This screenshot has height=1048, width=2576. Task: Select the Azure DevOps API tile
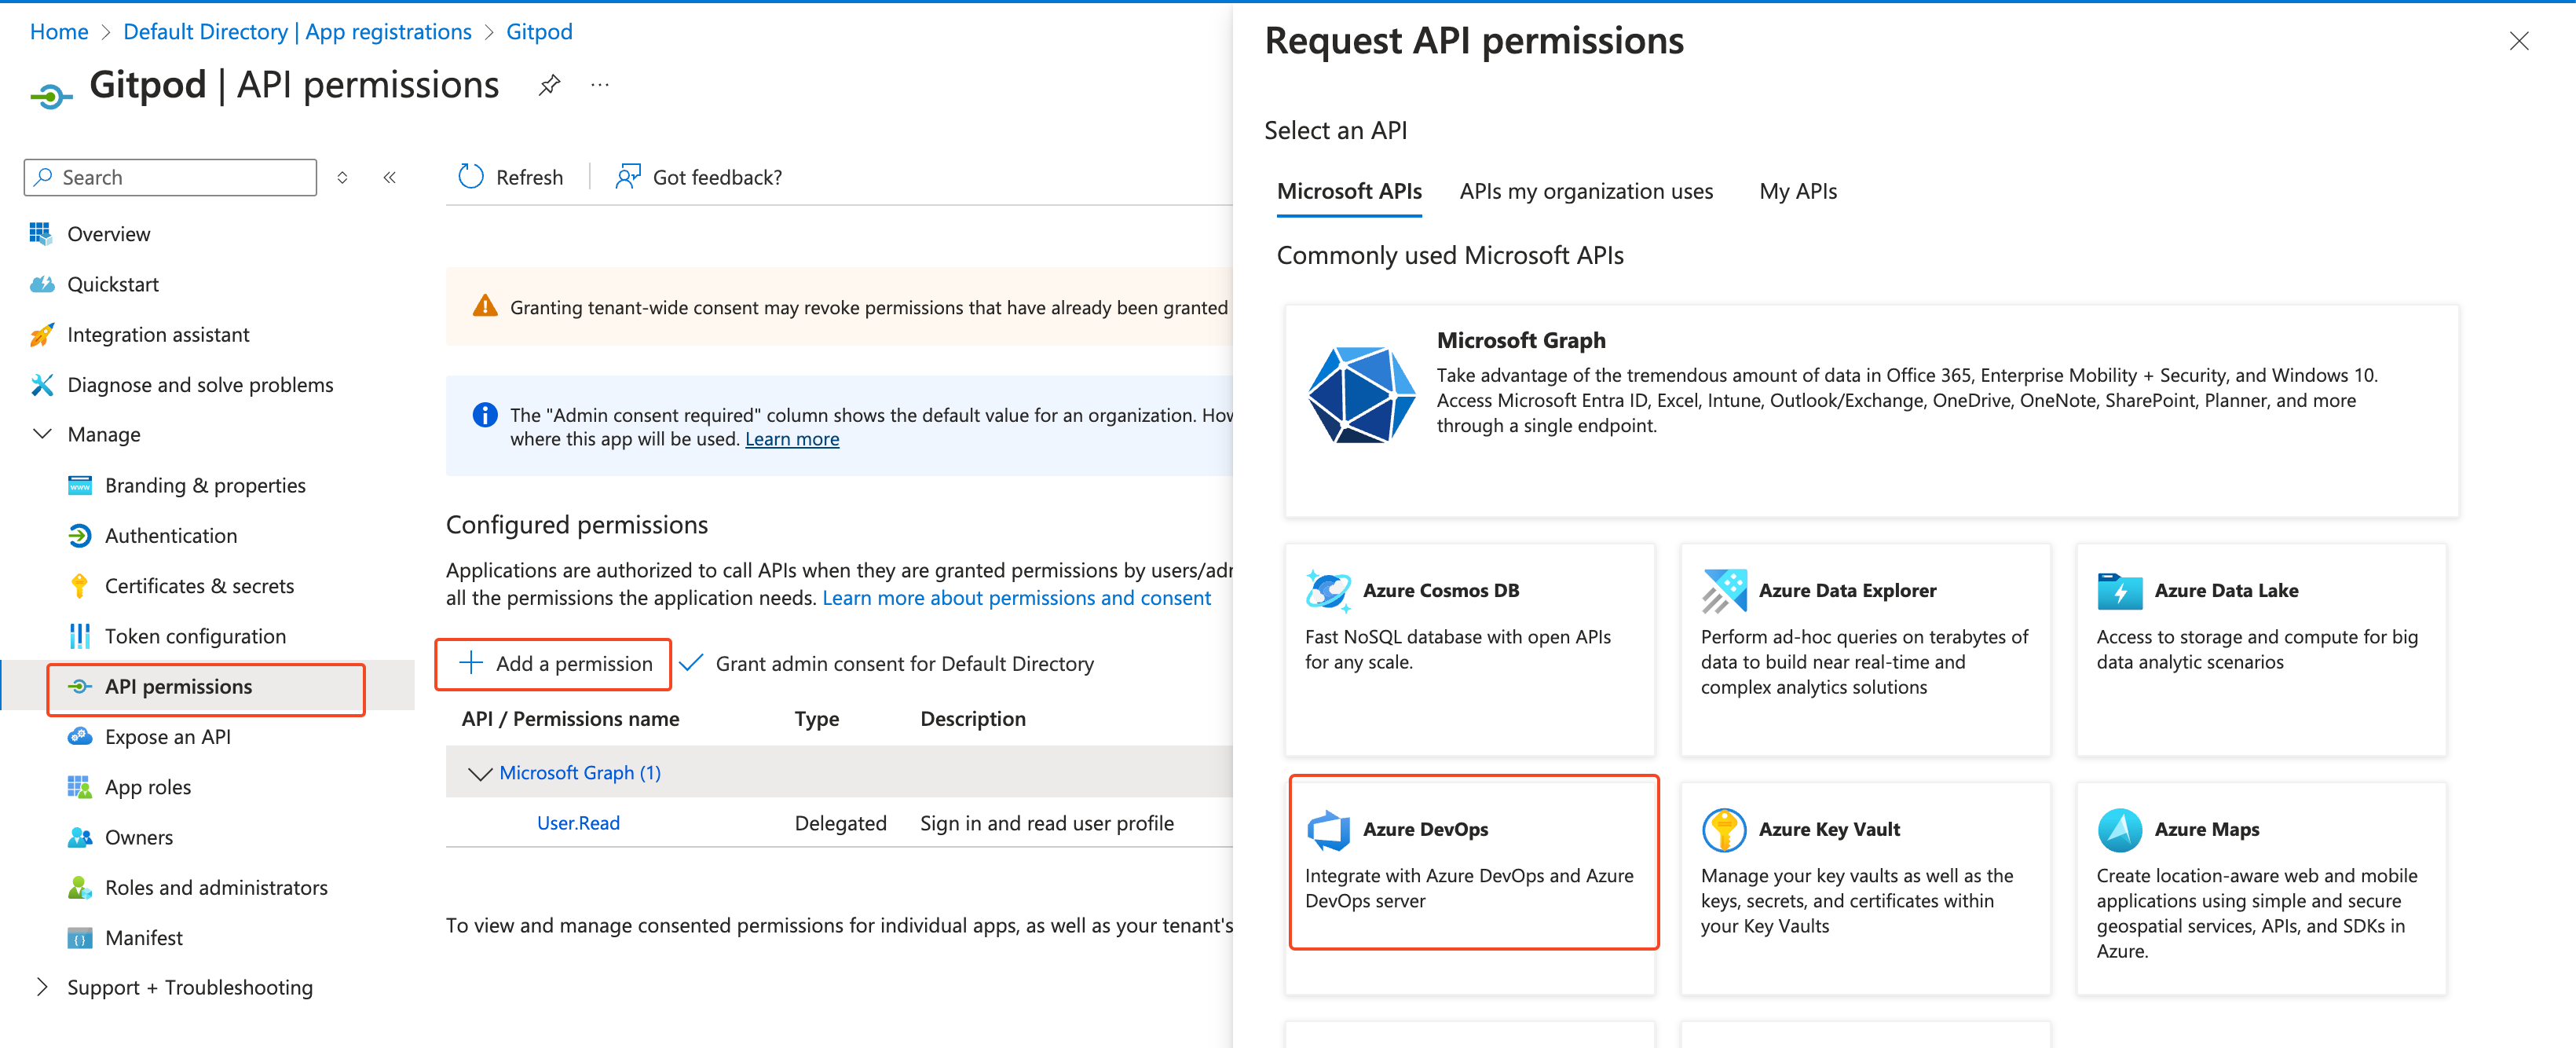point(1472,862)
